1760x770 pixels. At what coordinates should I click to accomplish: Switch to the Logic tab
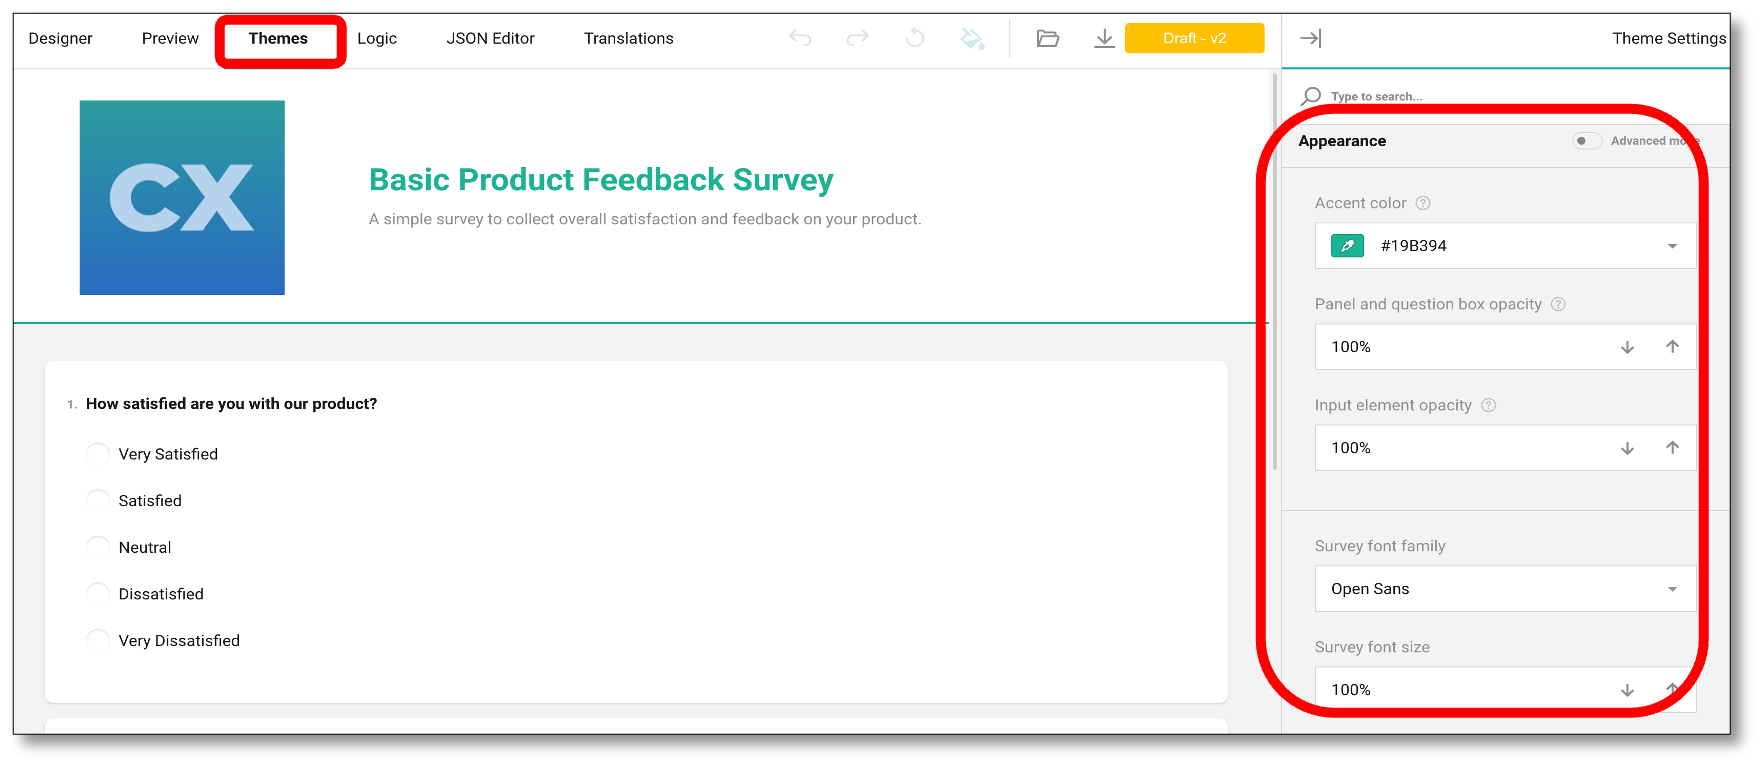coord(377,38)
